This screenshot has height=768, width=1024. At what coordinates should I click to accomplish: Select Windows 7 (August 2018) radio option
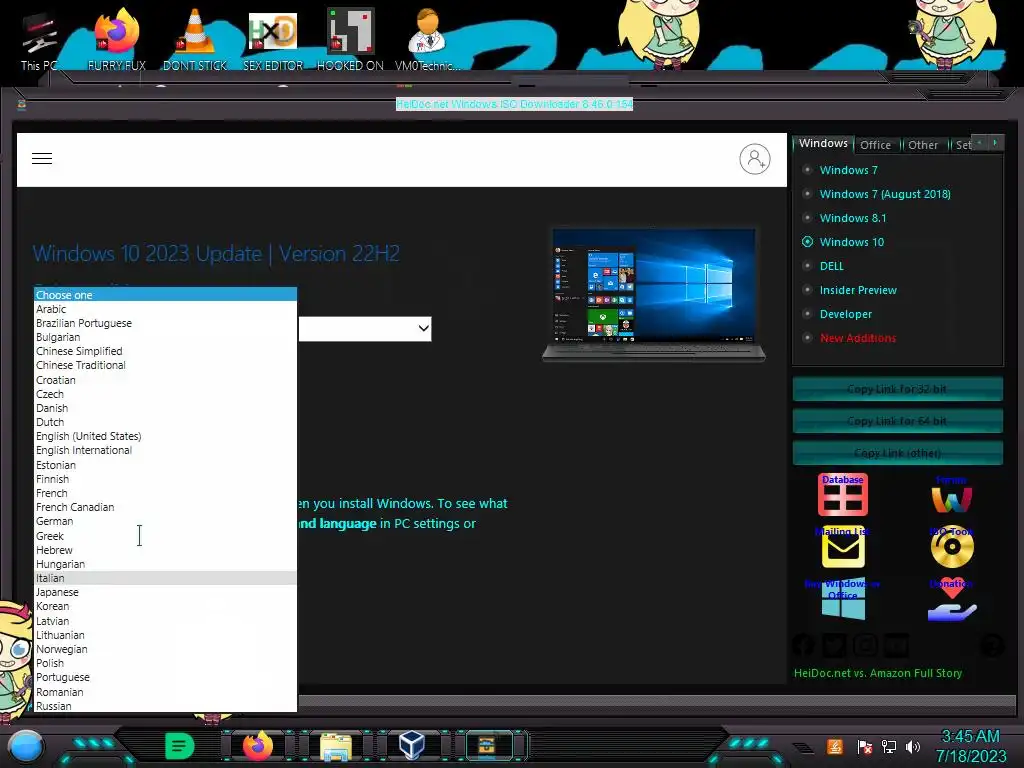point(807,194)
